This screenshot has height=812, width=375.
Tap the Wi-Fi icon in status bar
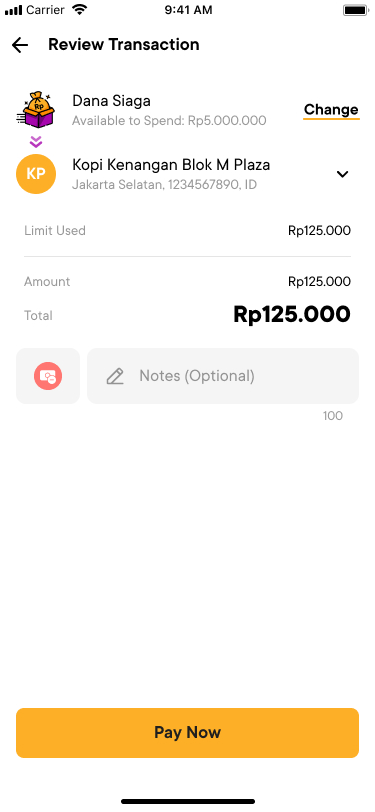79,9
